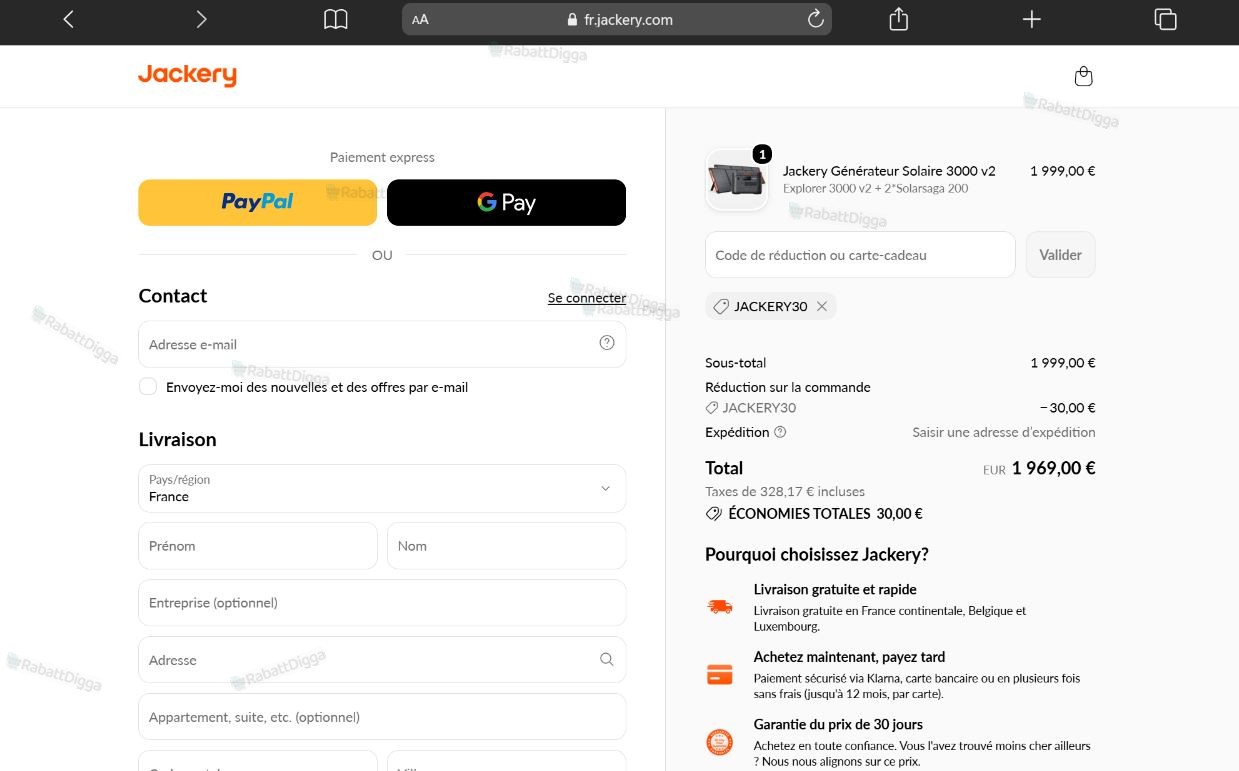Click the Jackery Générateur Solaire product thumbnail

(x=737, y=180)
